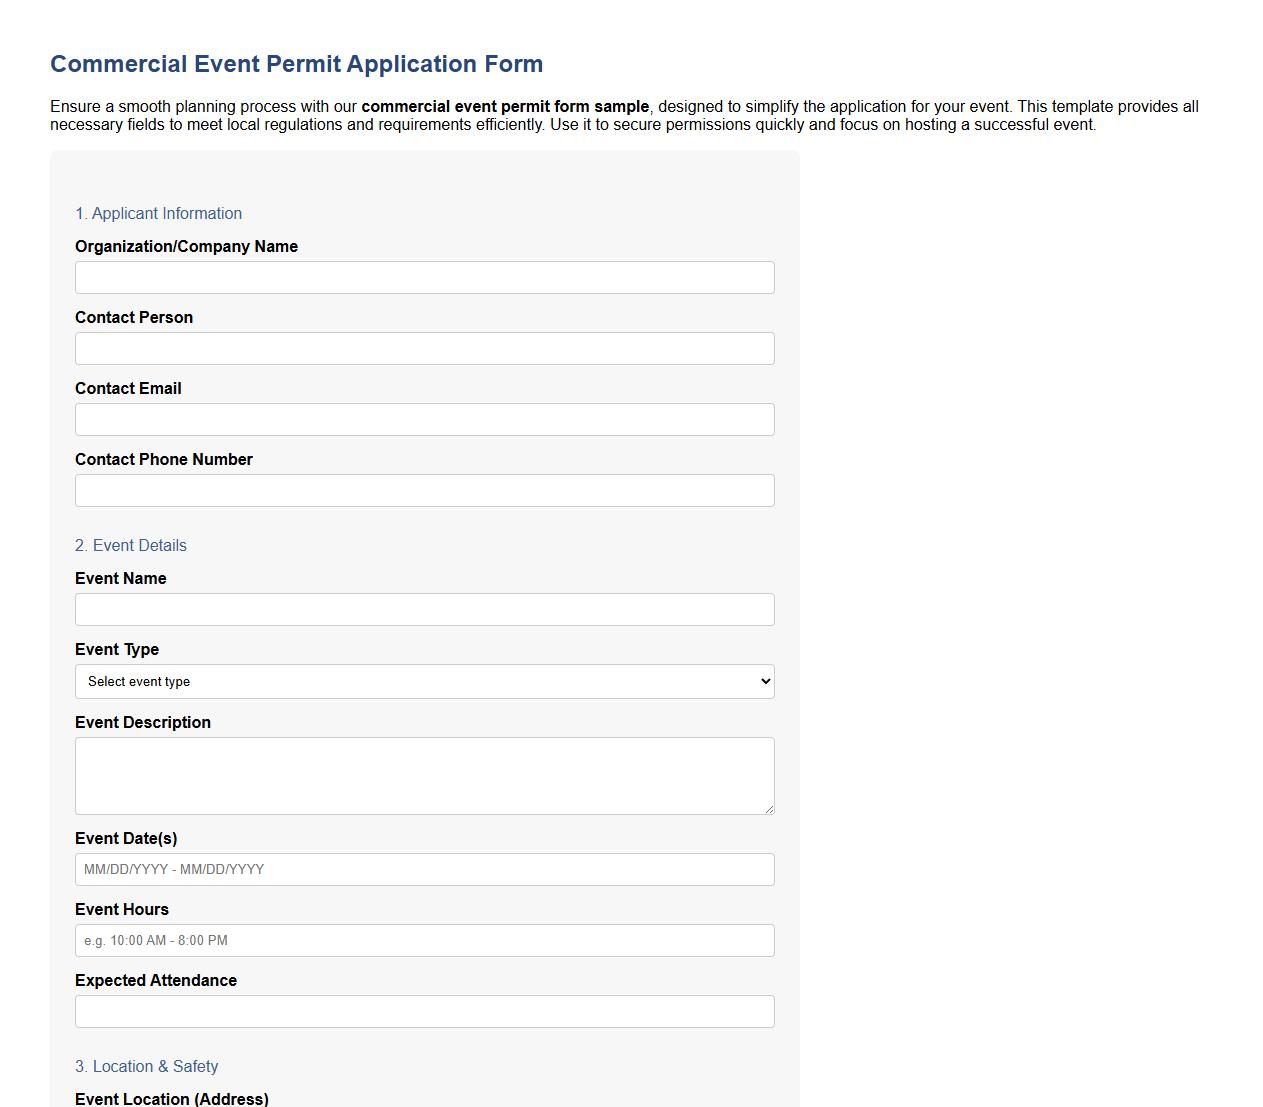Click inside the Event Description text area

pyautogui.click(x=424, y=775)
